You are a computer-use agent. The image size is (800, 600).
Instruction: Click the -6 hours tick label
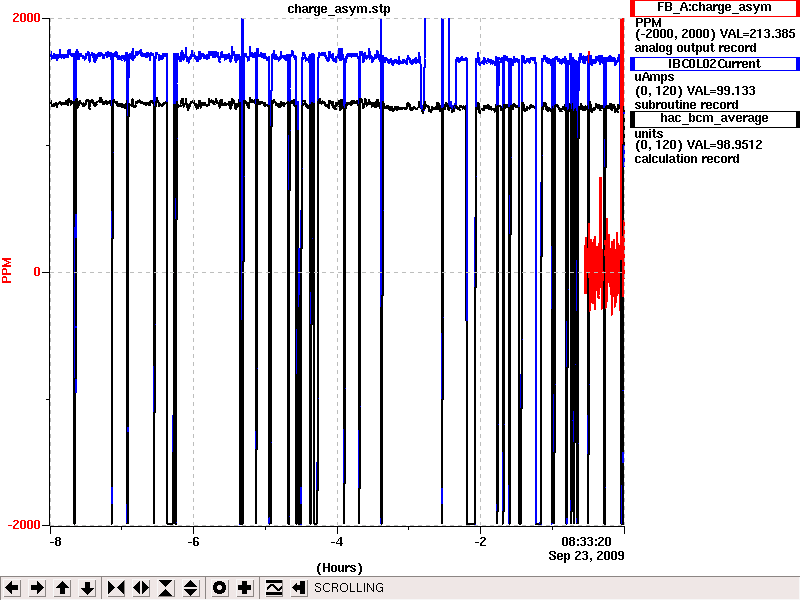(193, 541)
